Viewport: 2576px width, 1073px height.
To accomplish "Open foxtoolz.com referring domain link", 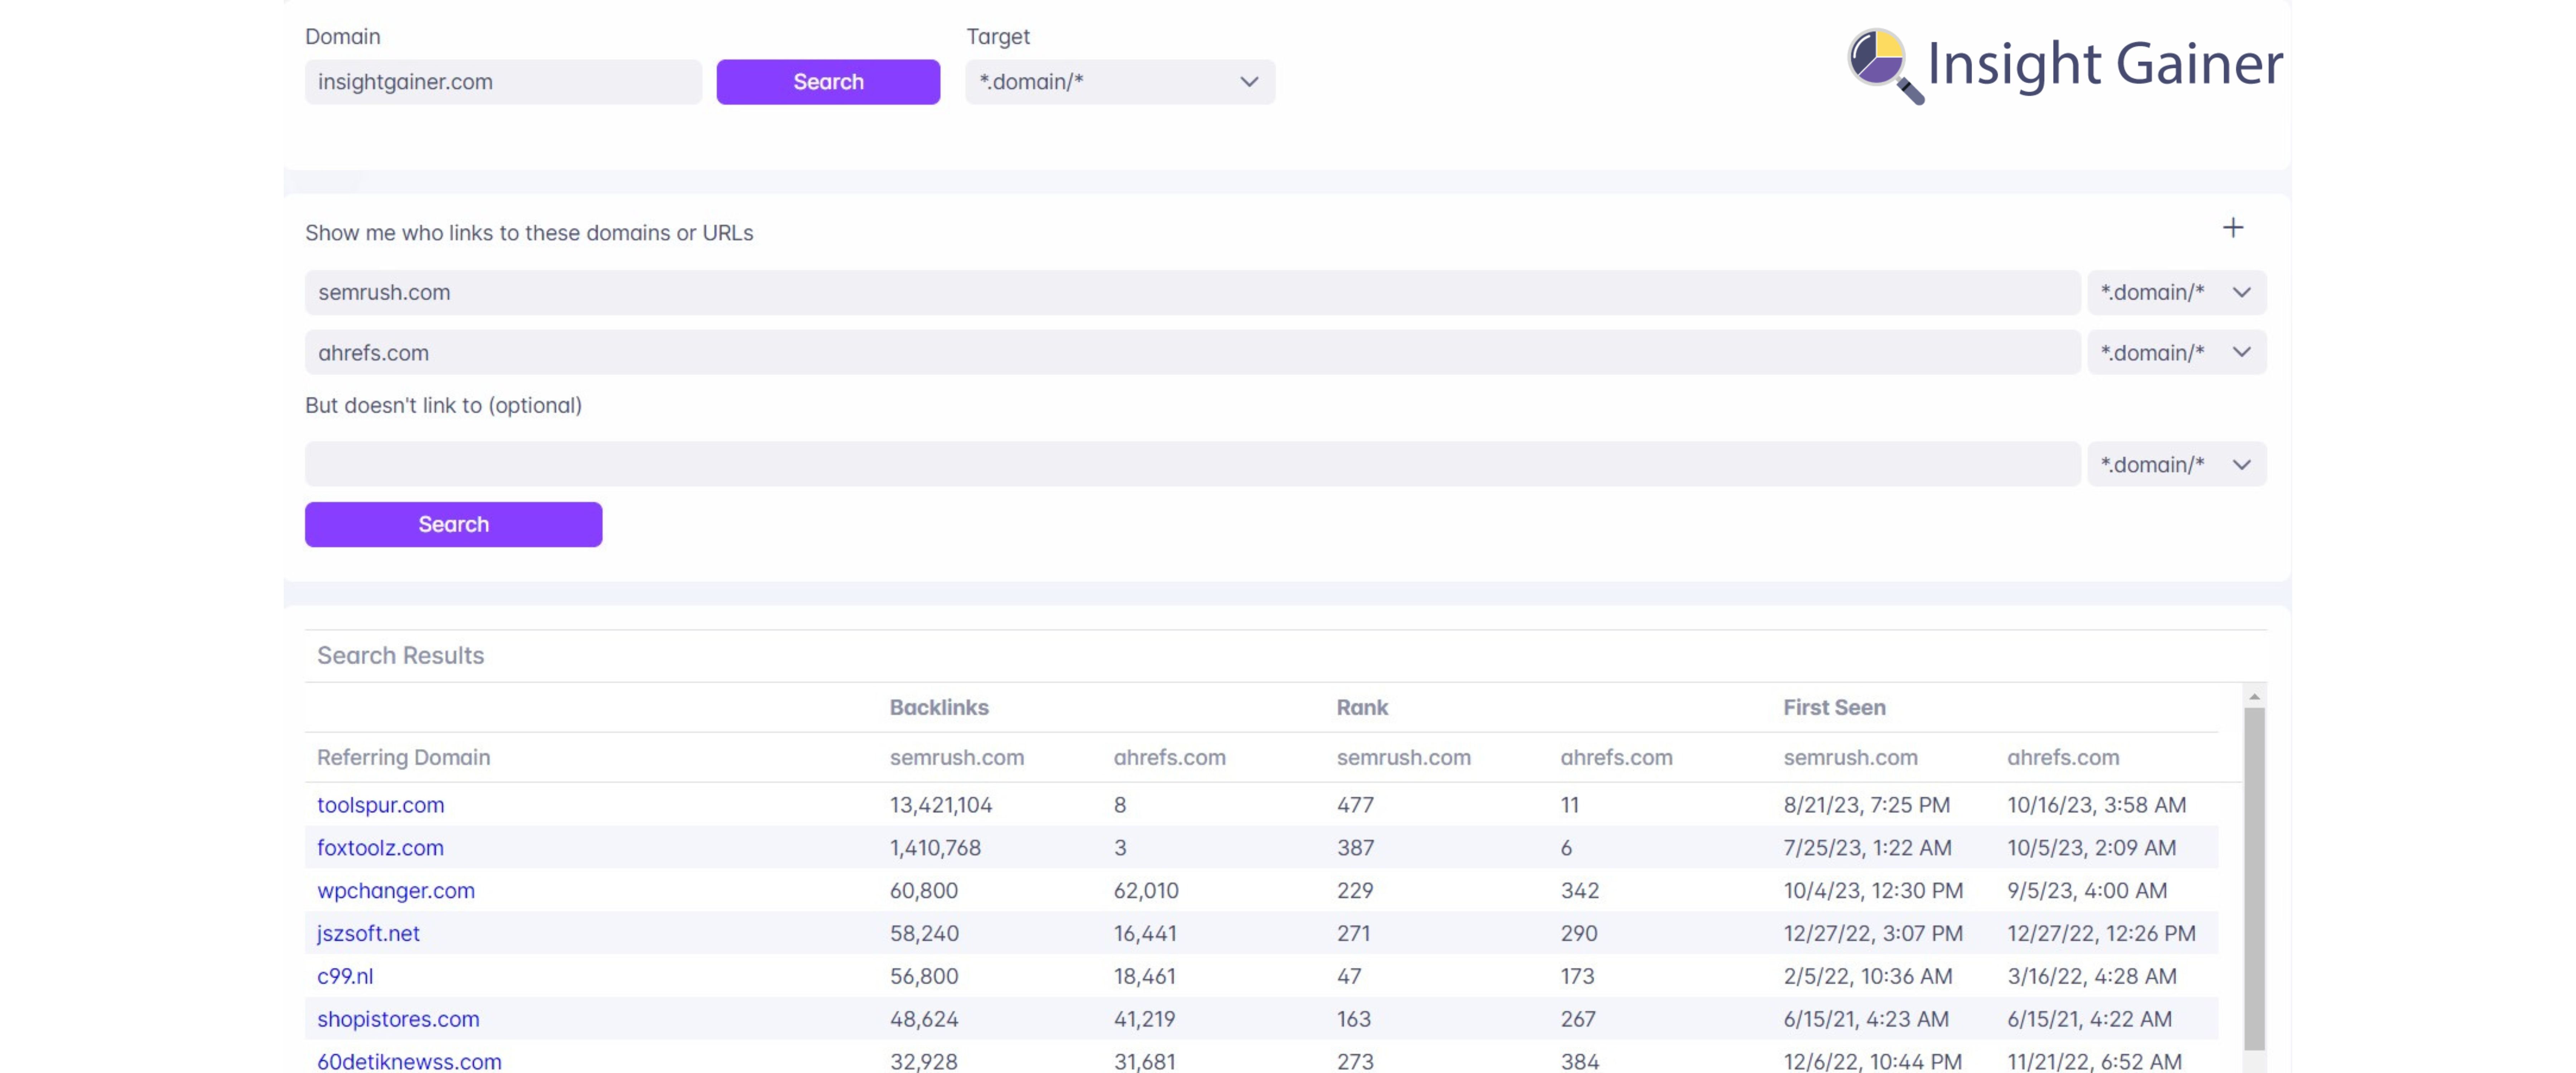I will coord(380,848).
